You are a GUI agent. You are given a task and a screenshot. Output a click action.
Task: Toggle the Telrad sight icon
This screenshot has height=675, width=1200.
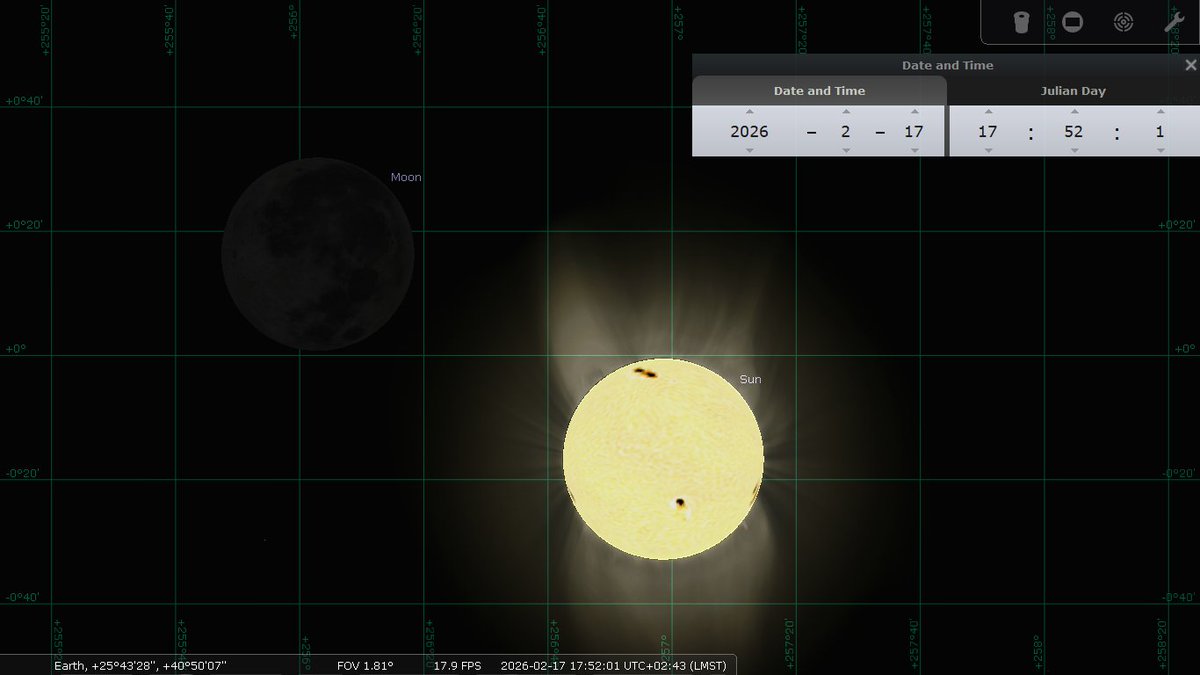pos(1123,22)
